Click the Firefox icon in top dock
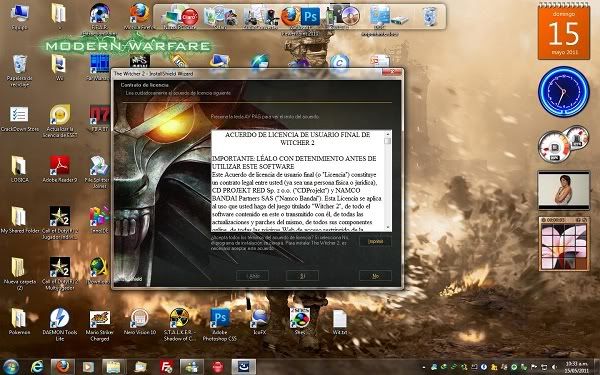This screenshot has height=375, width=600. click(x=290, y=17)
